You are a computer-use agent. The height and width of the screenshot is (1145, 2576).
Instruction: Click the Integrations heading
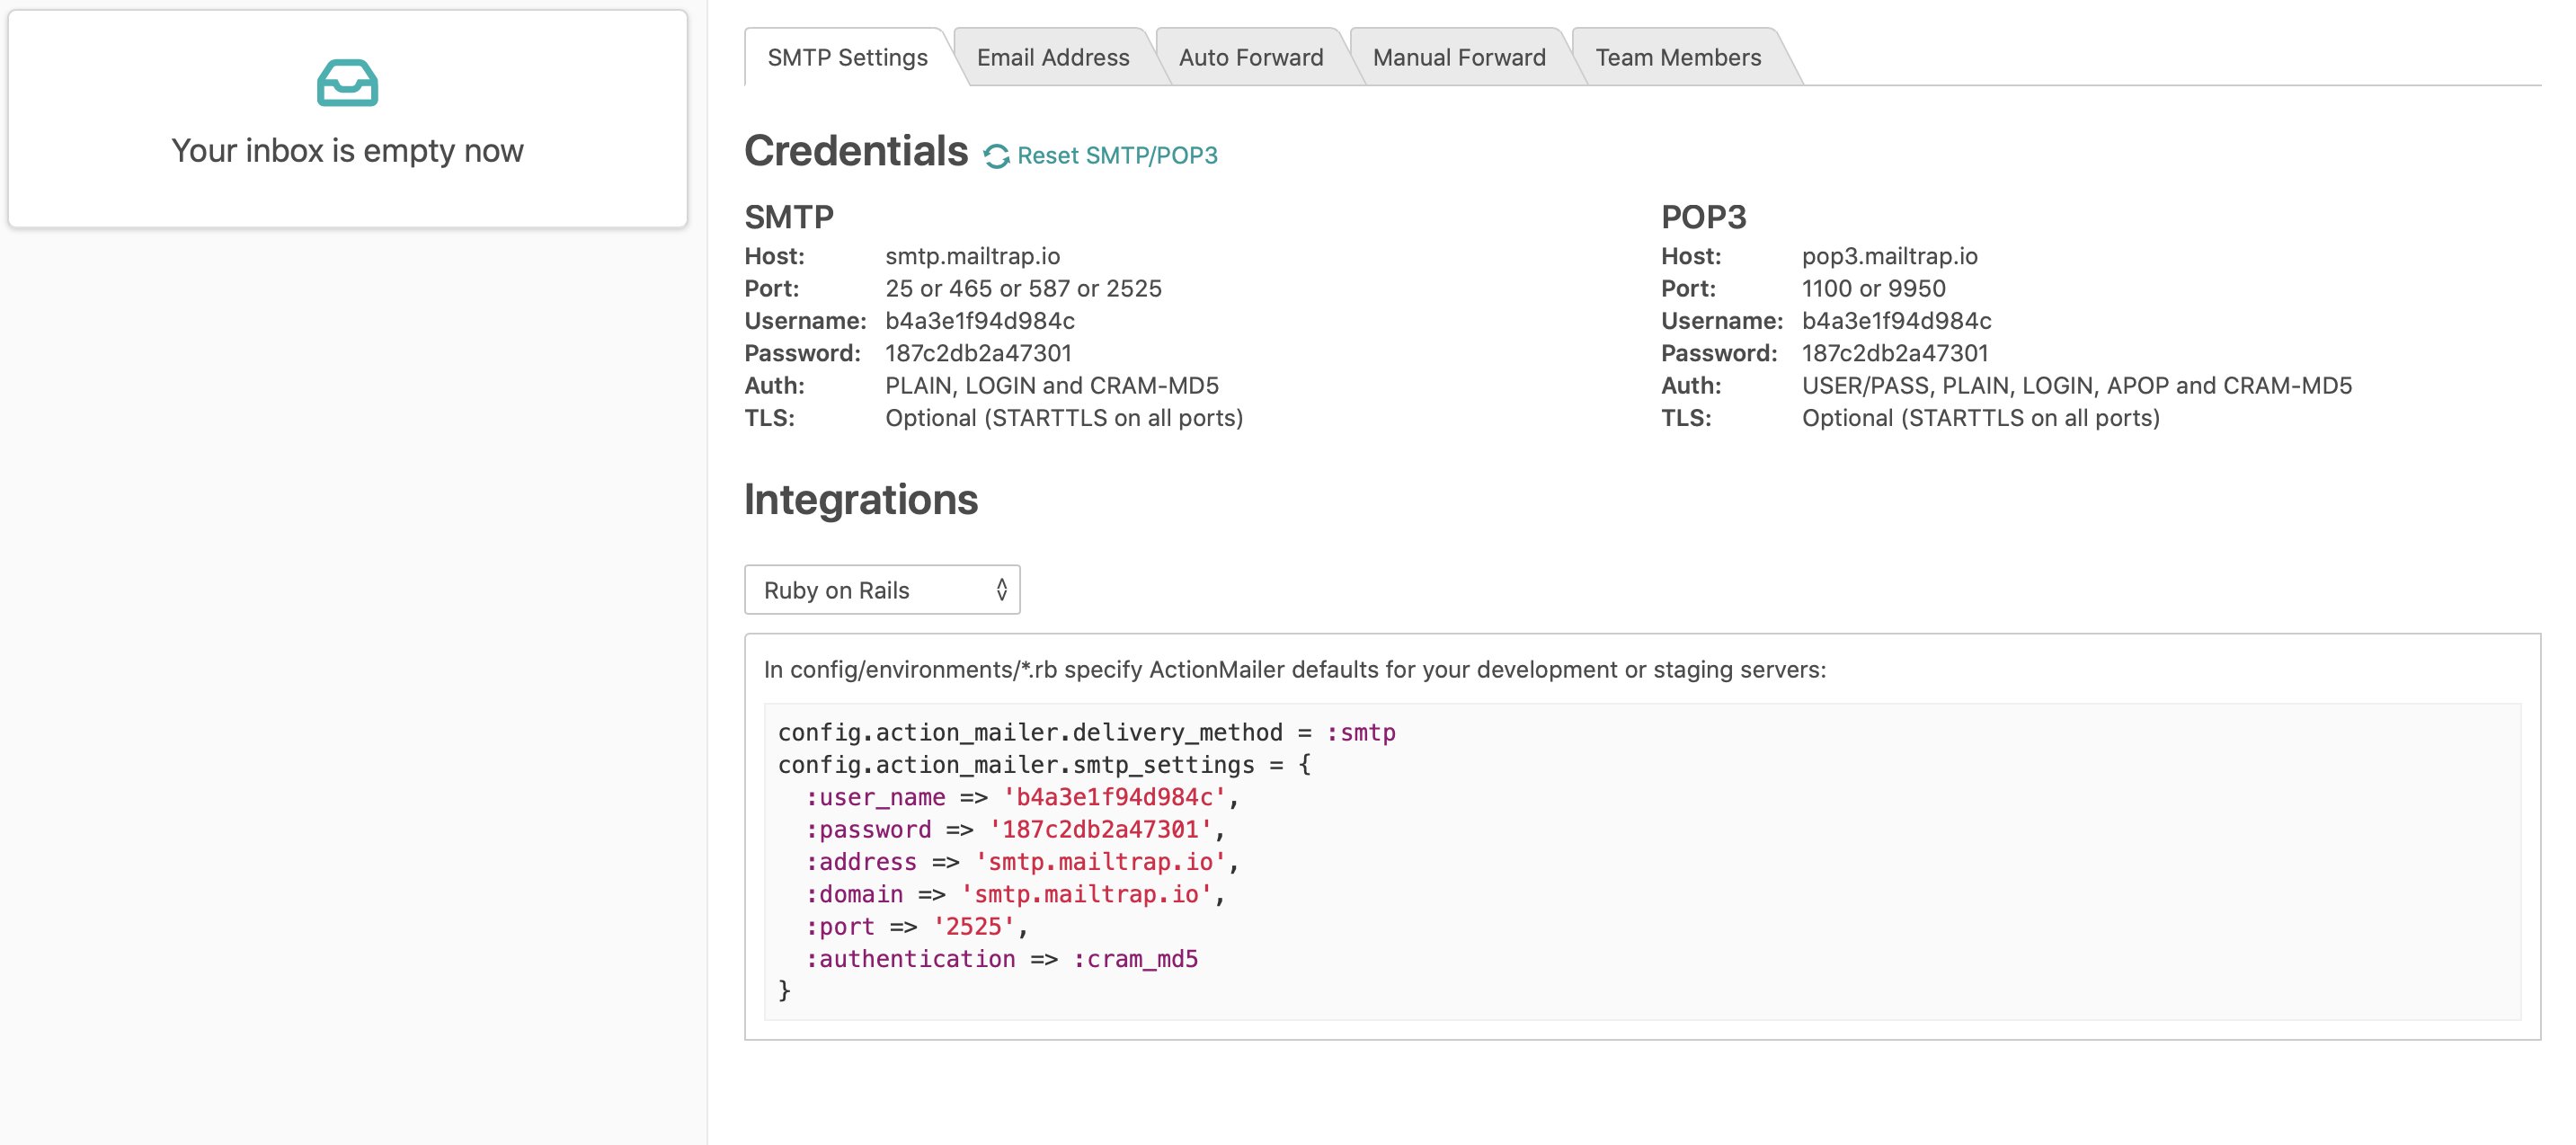tap(861, 499)
